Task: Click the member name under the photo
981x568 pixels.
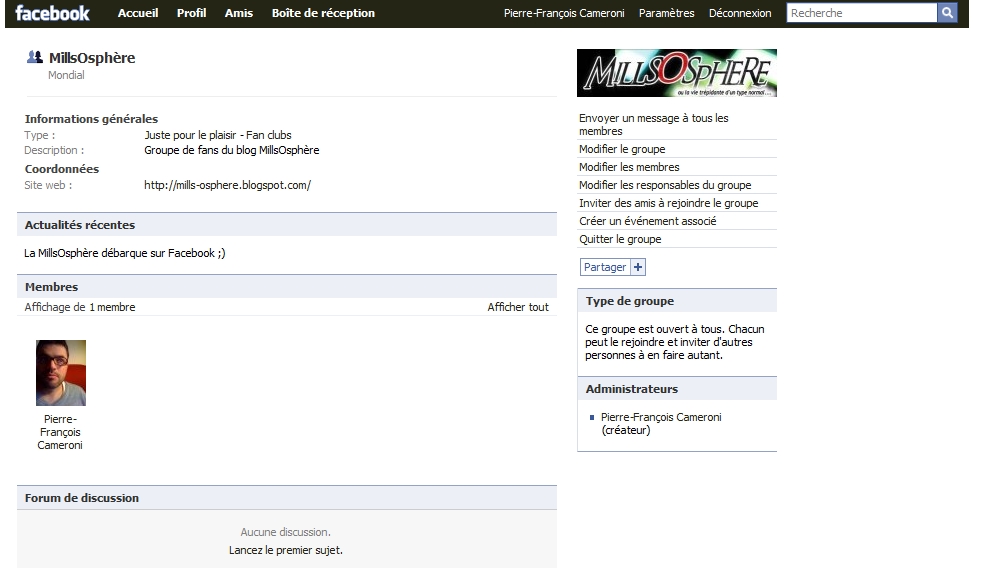Action: click(x=60, y=432)
